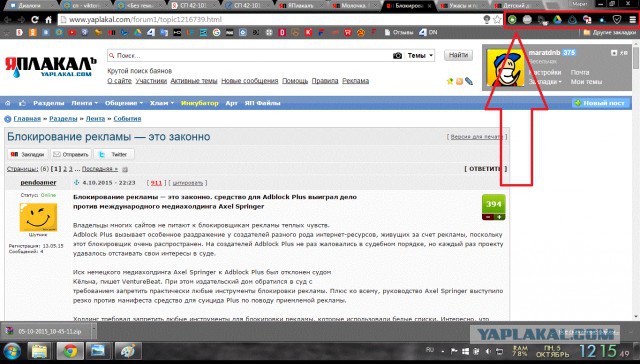Click the maratdnb user avatar
The height and width of the screenshot is (364, 640).
click(505, 68)
